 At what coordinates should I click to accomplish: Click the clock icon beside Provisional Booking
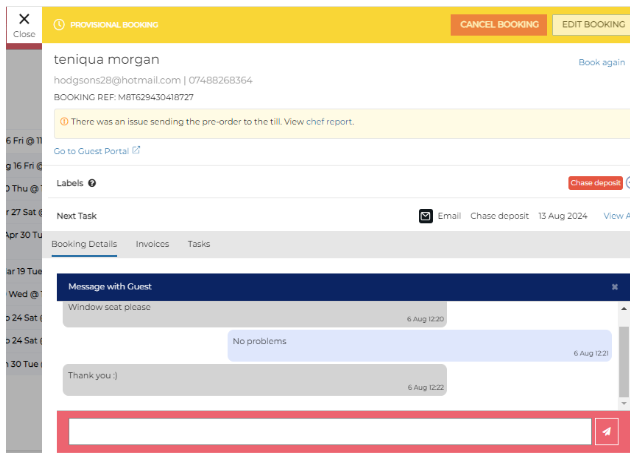[59, 25]
